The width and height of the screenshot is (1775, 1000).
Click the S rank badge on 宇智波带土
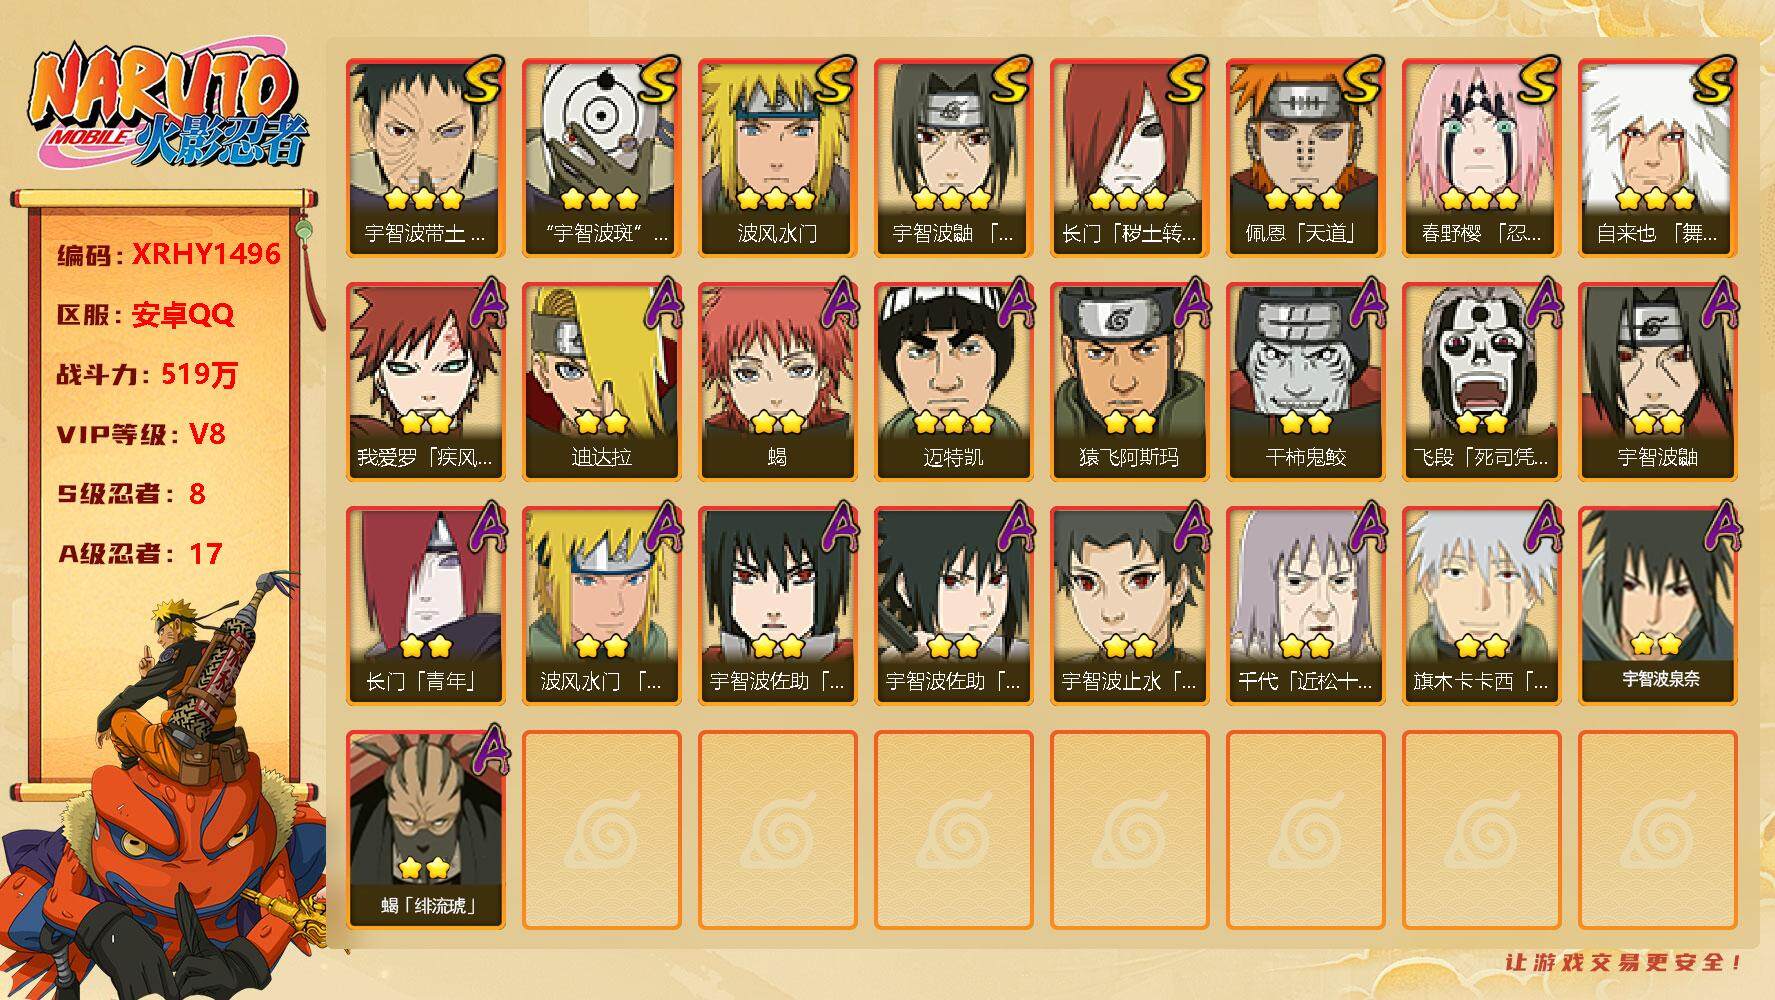click(483, 79)
